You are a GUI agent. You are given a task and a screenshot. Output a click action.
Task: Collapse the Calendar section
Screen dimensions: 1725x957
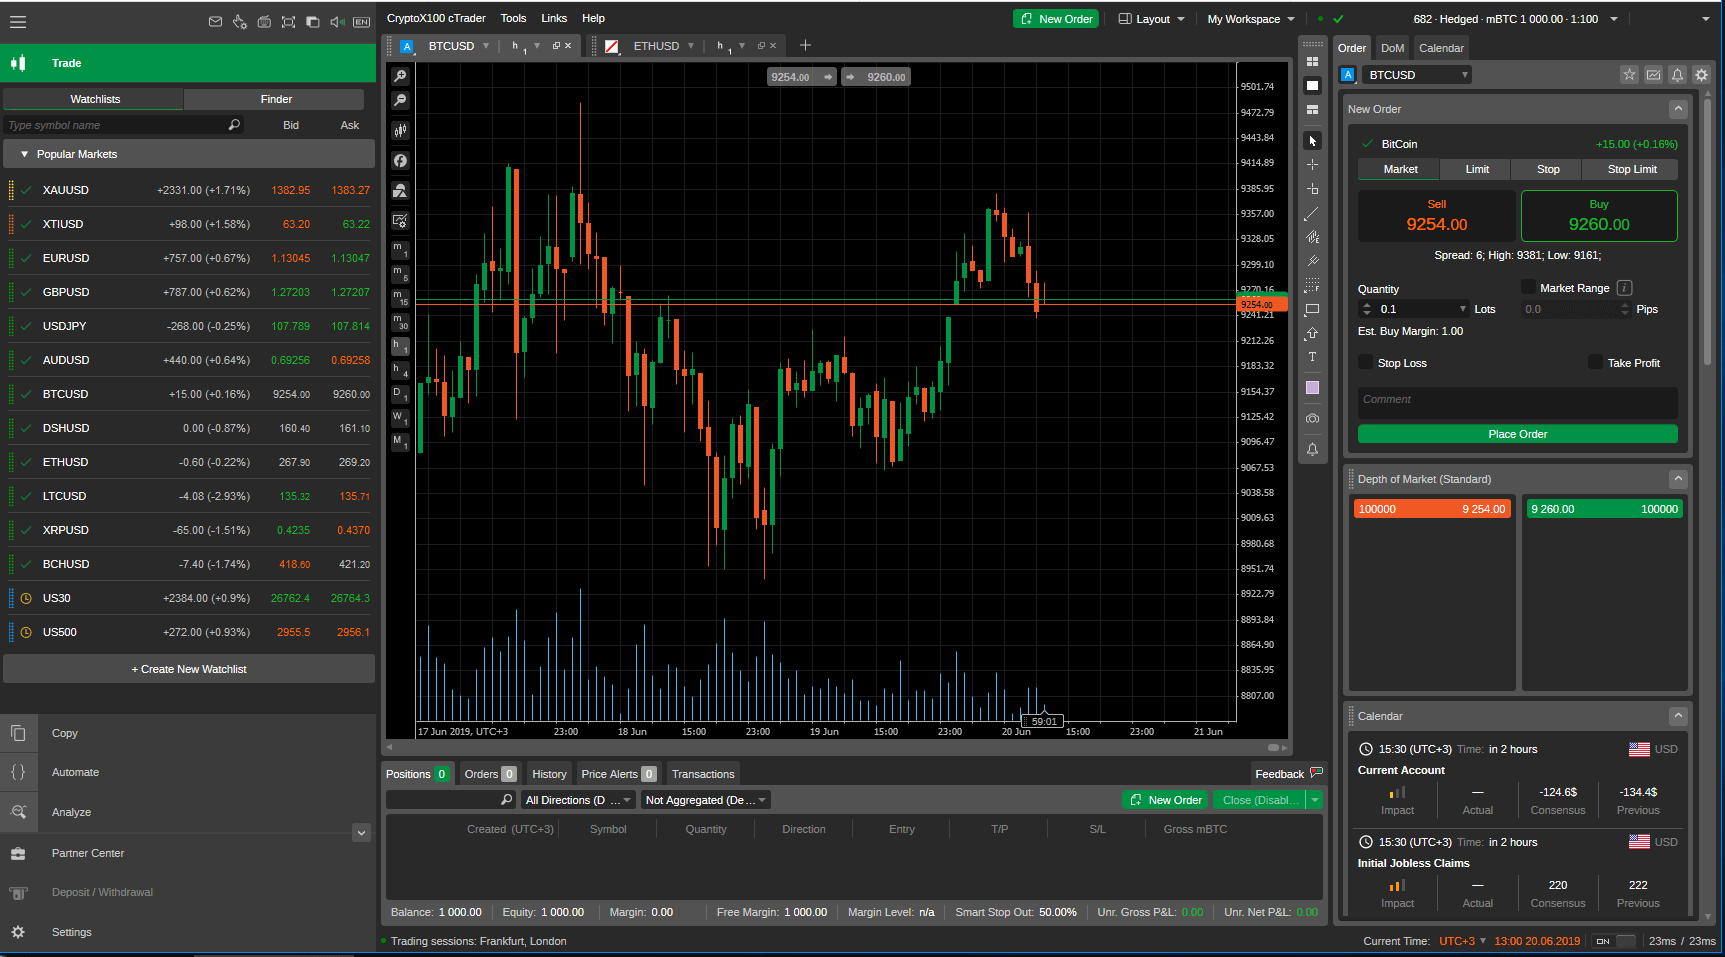click(1678, 716)
